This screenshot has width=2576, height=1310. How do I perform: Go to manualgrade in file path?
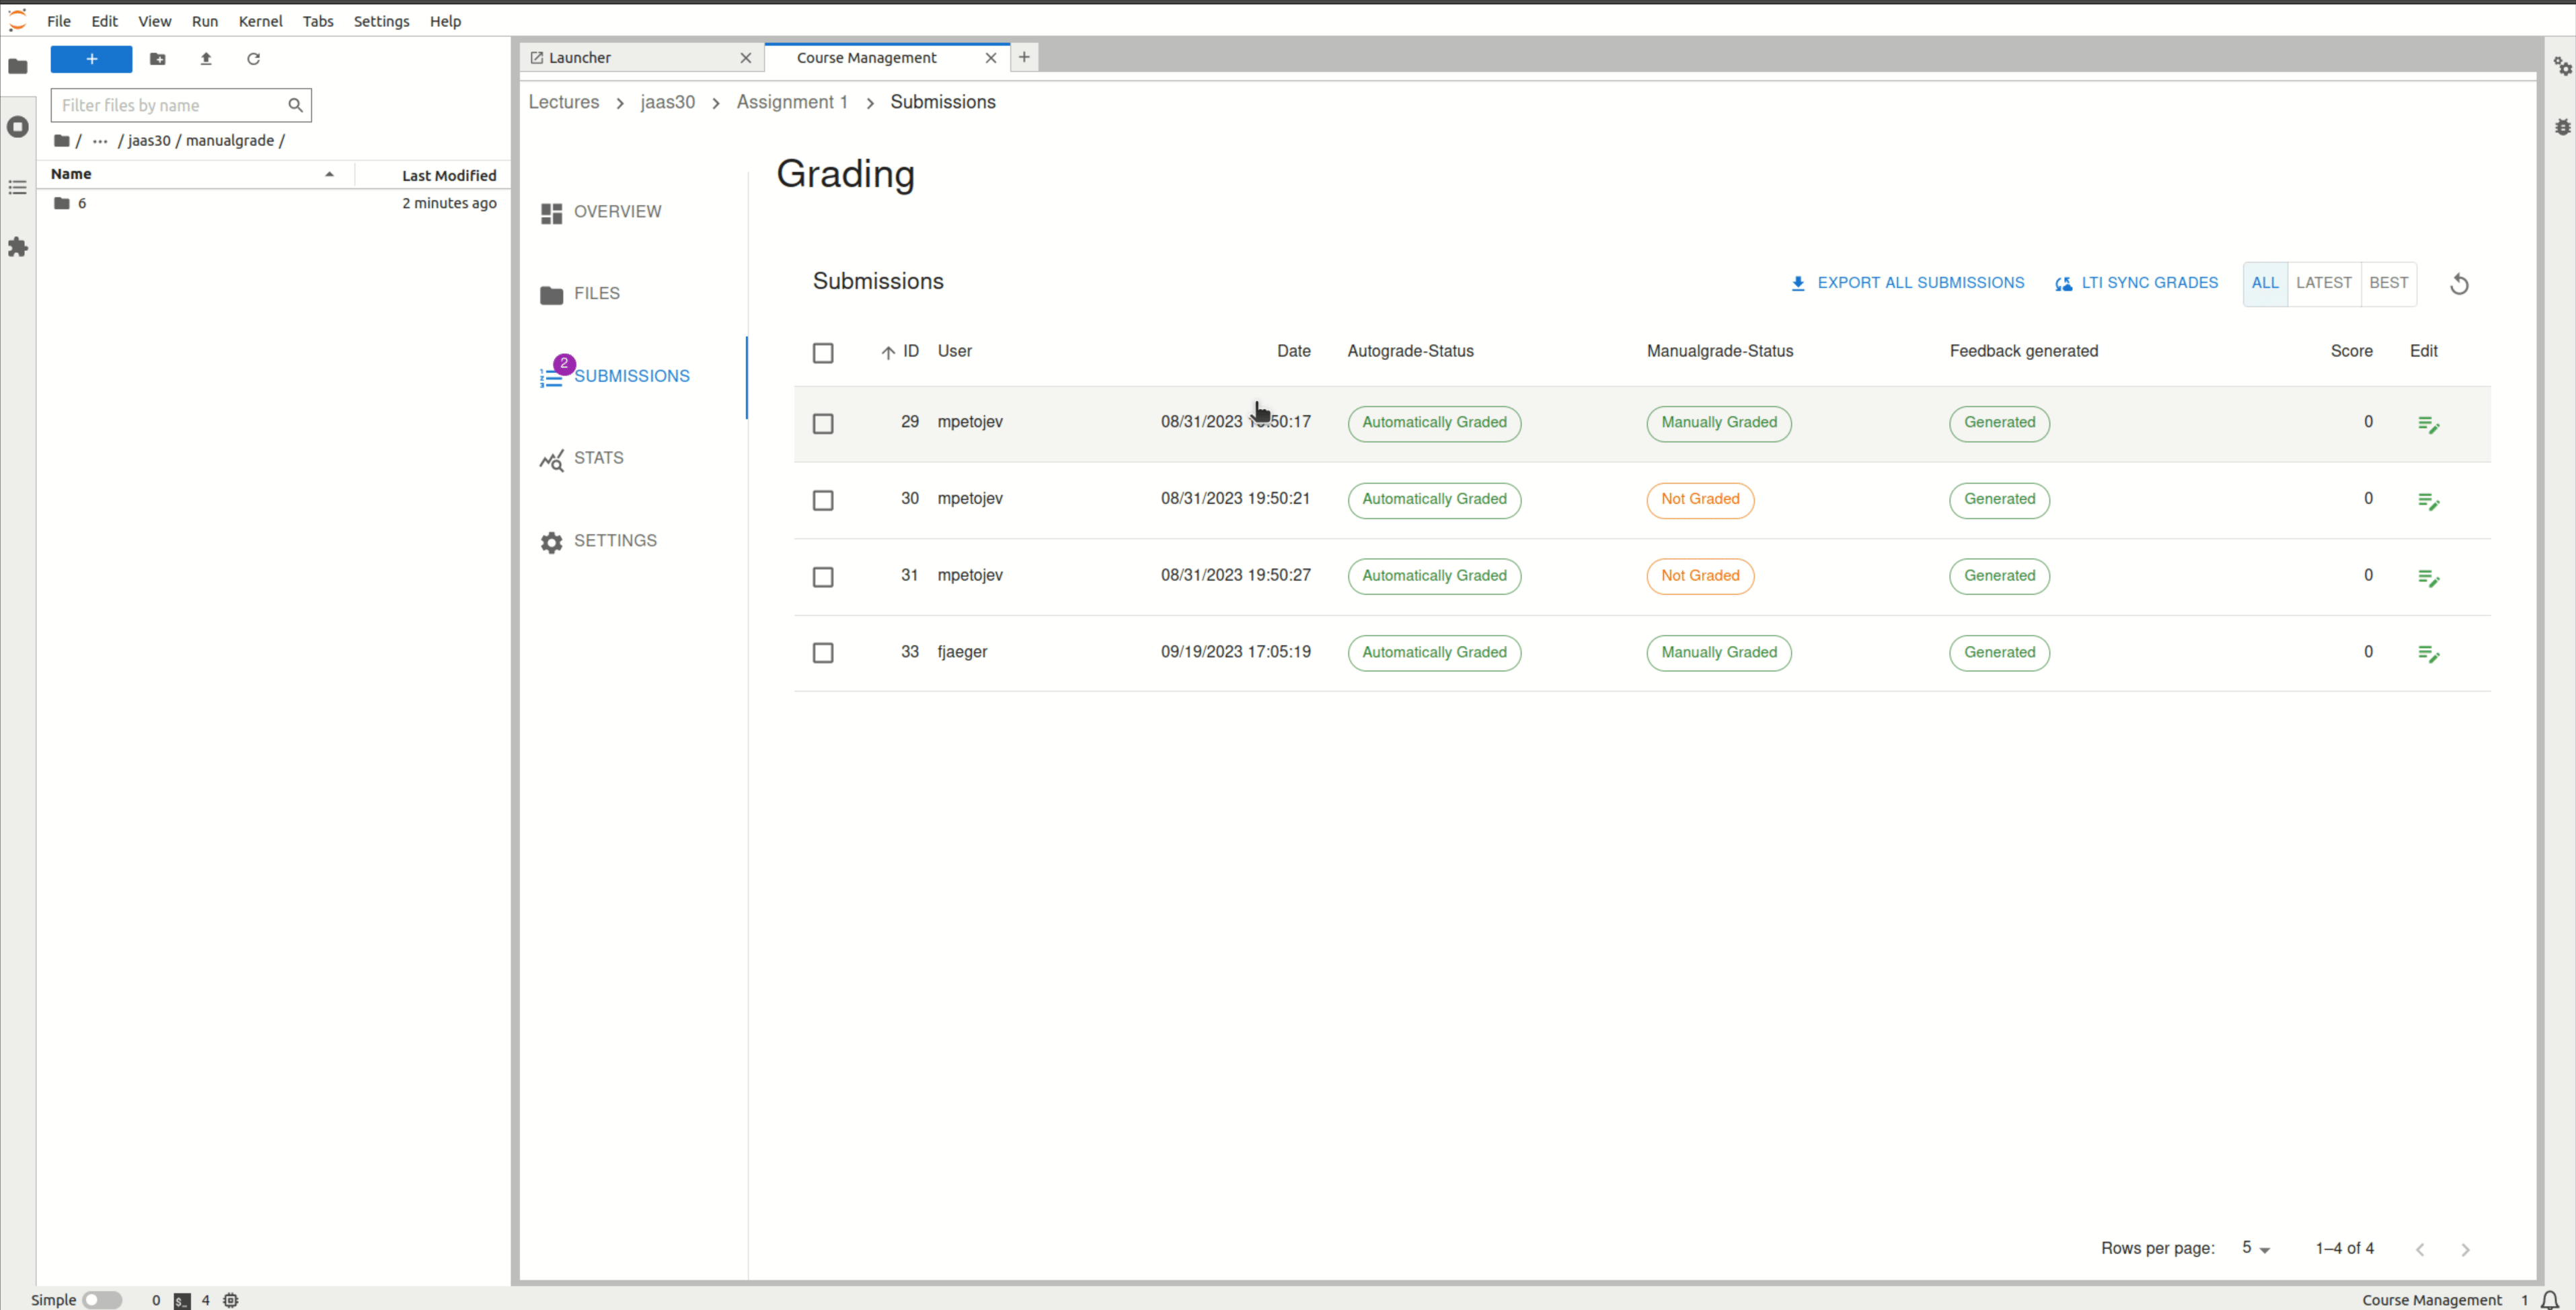click(x=230, y=141)
